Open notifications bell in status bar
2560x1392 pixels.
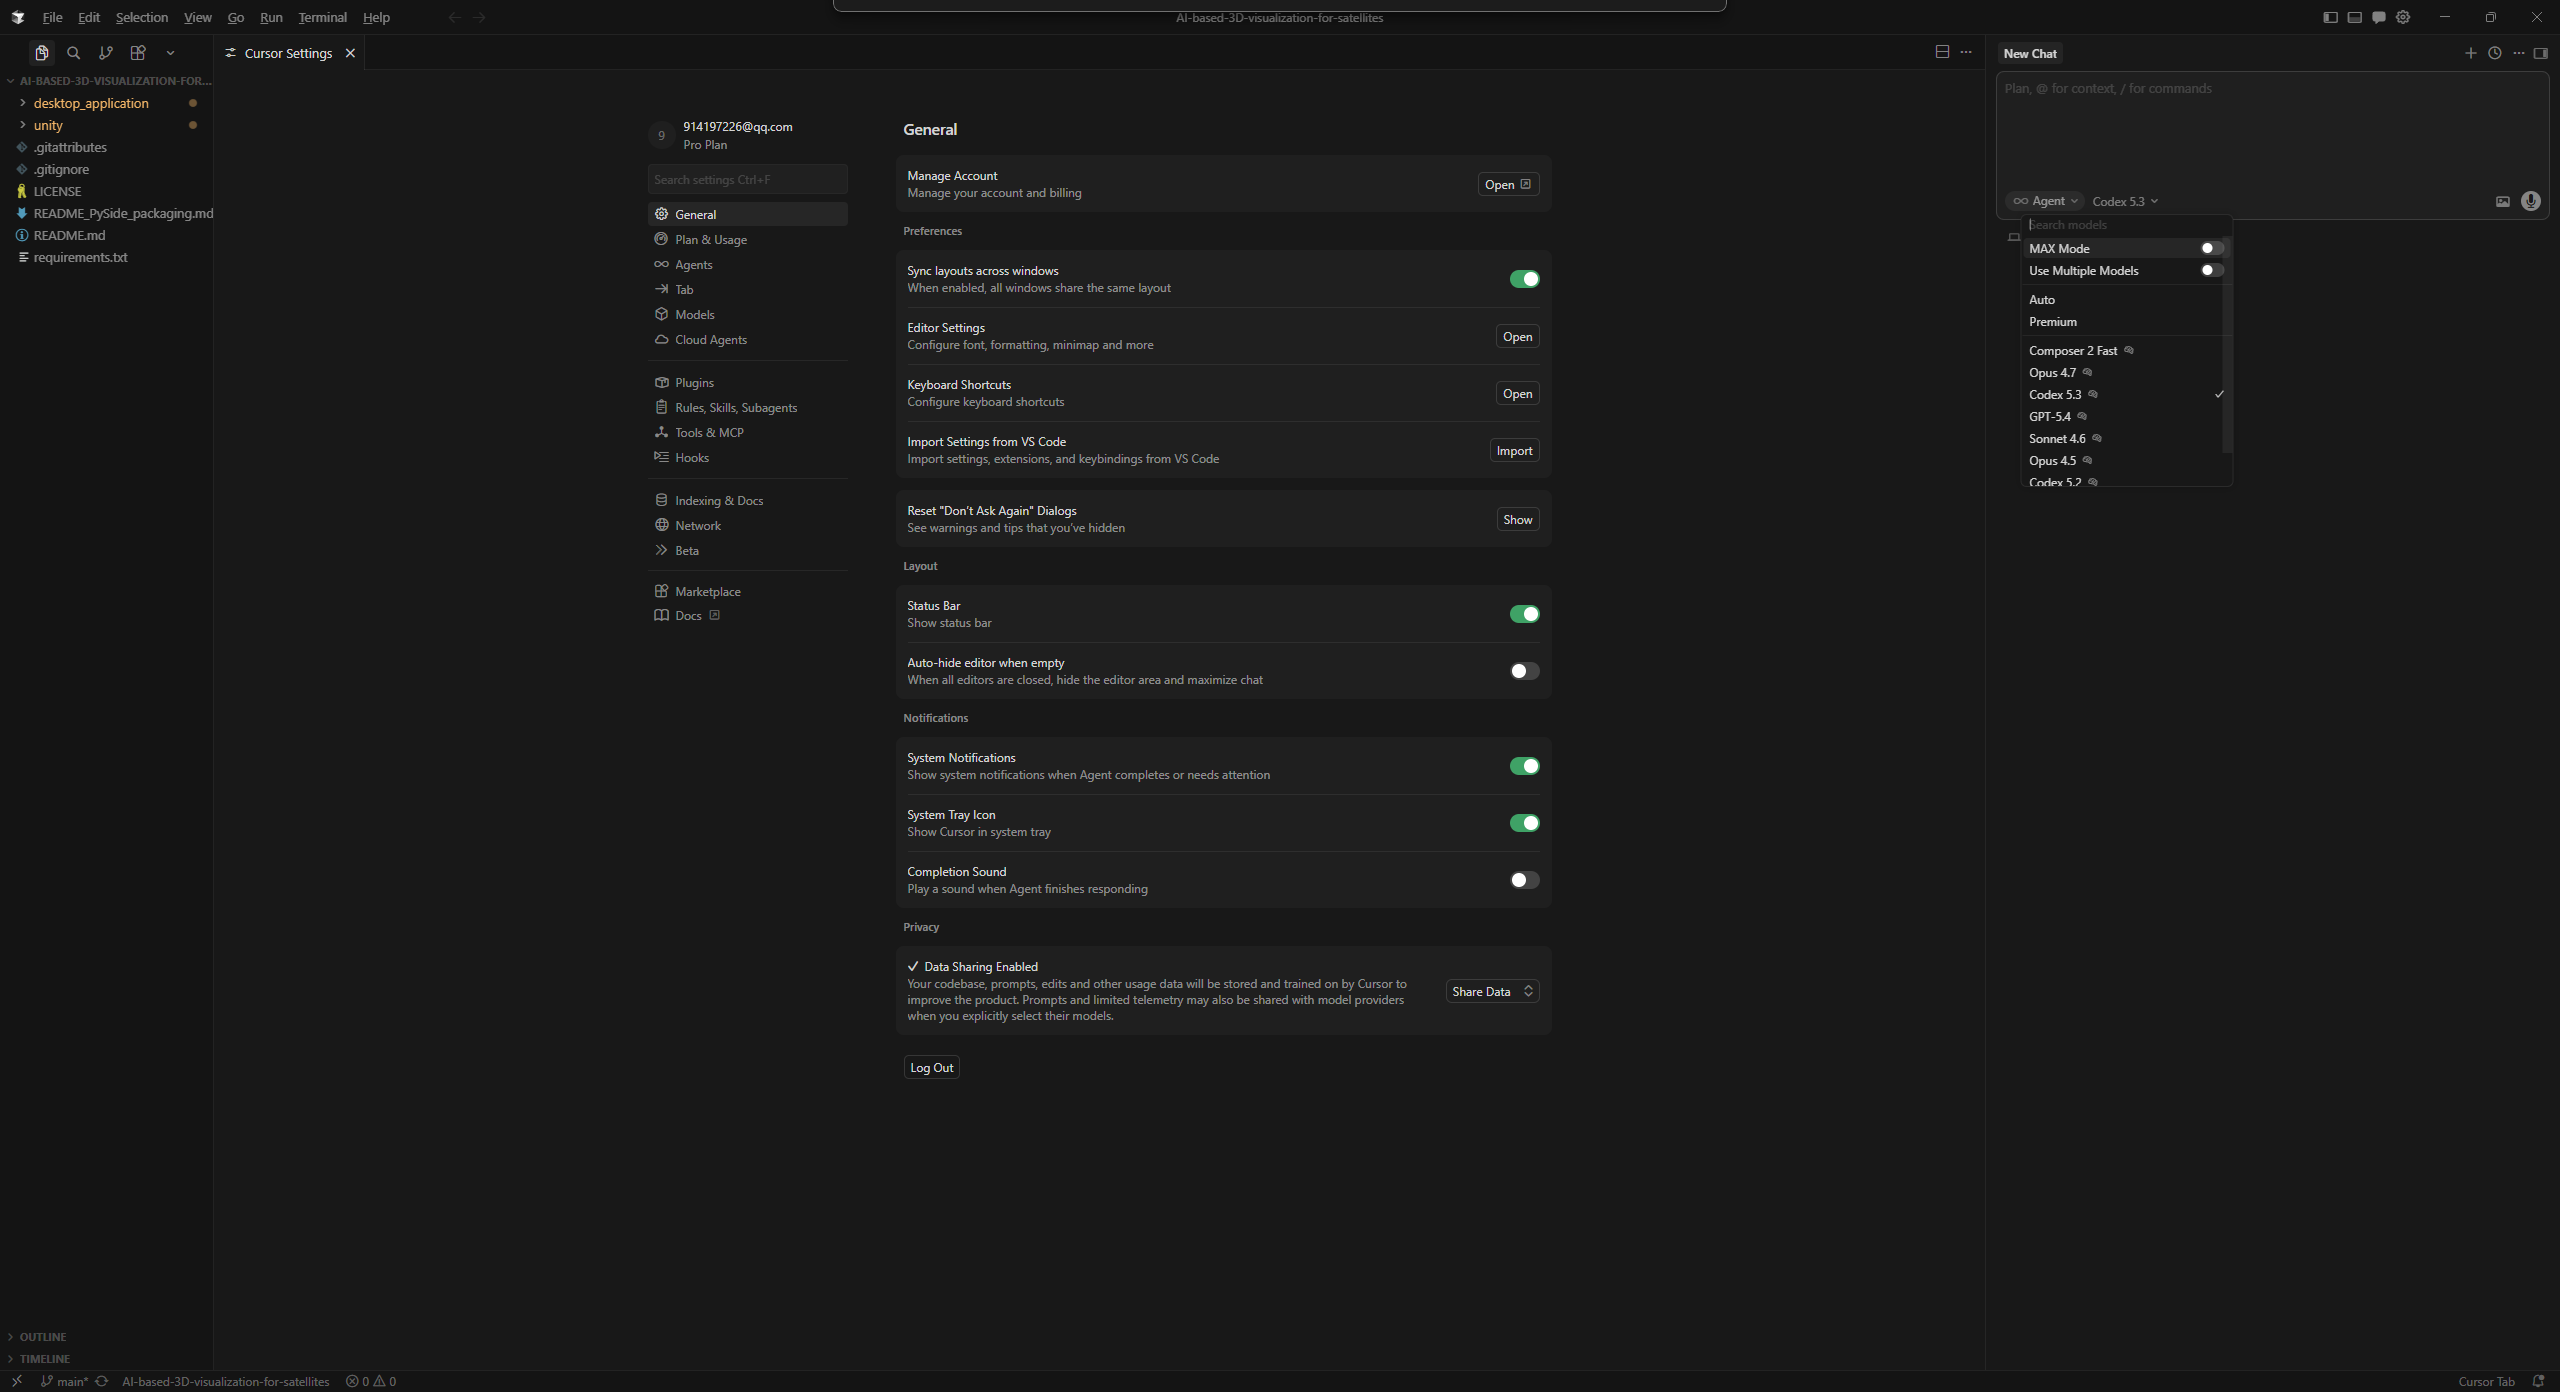[x=2538, y=1381]
